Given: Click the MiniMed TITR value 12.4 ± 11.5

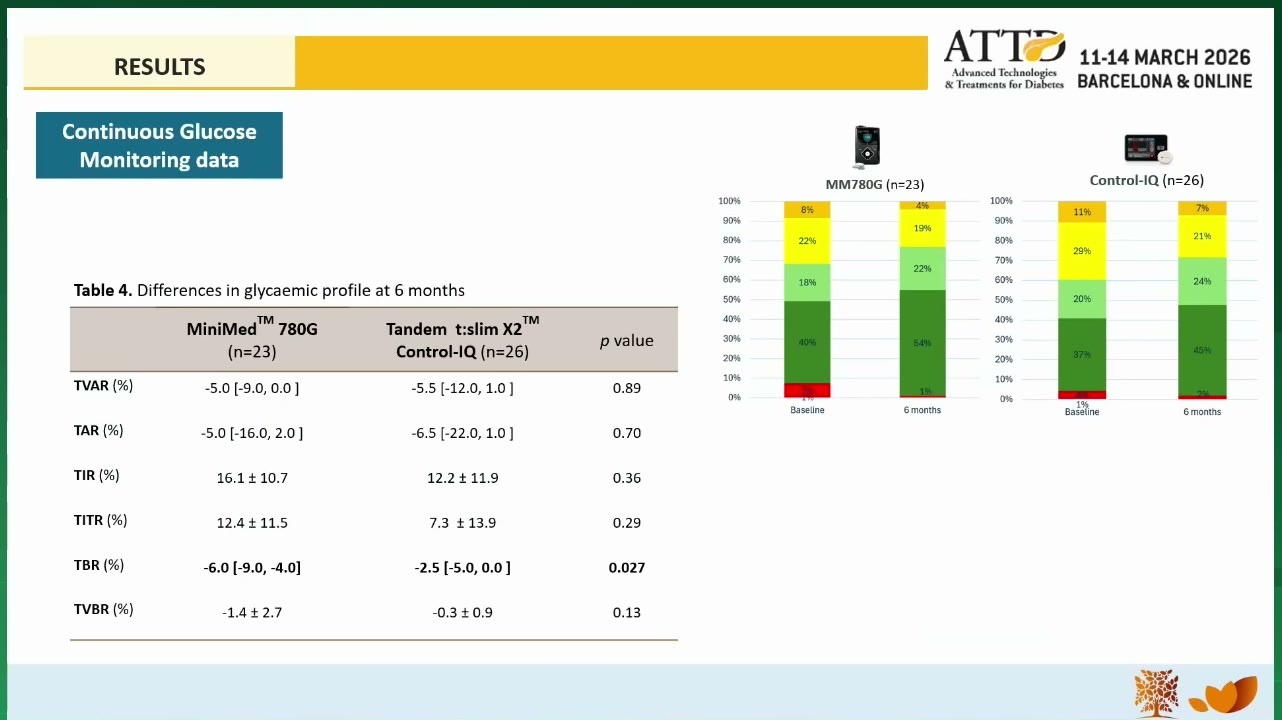Looking at the screenshot, I should (x=252, y=523).
